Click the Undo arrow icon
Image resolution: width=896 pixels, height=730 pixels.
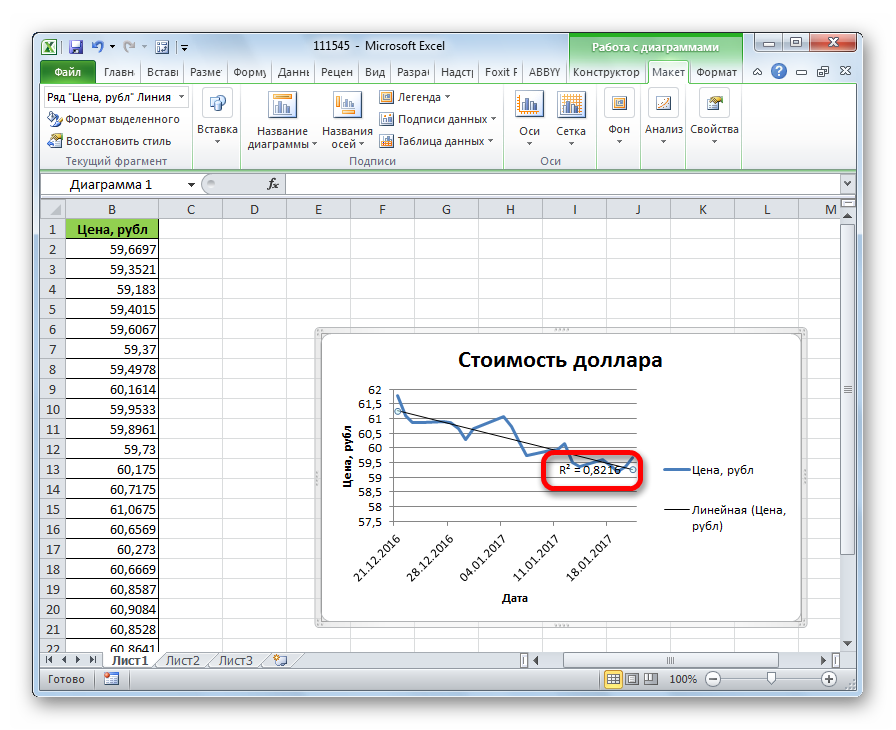[x=98, y=46]
